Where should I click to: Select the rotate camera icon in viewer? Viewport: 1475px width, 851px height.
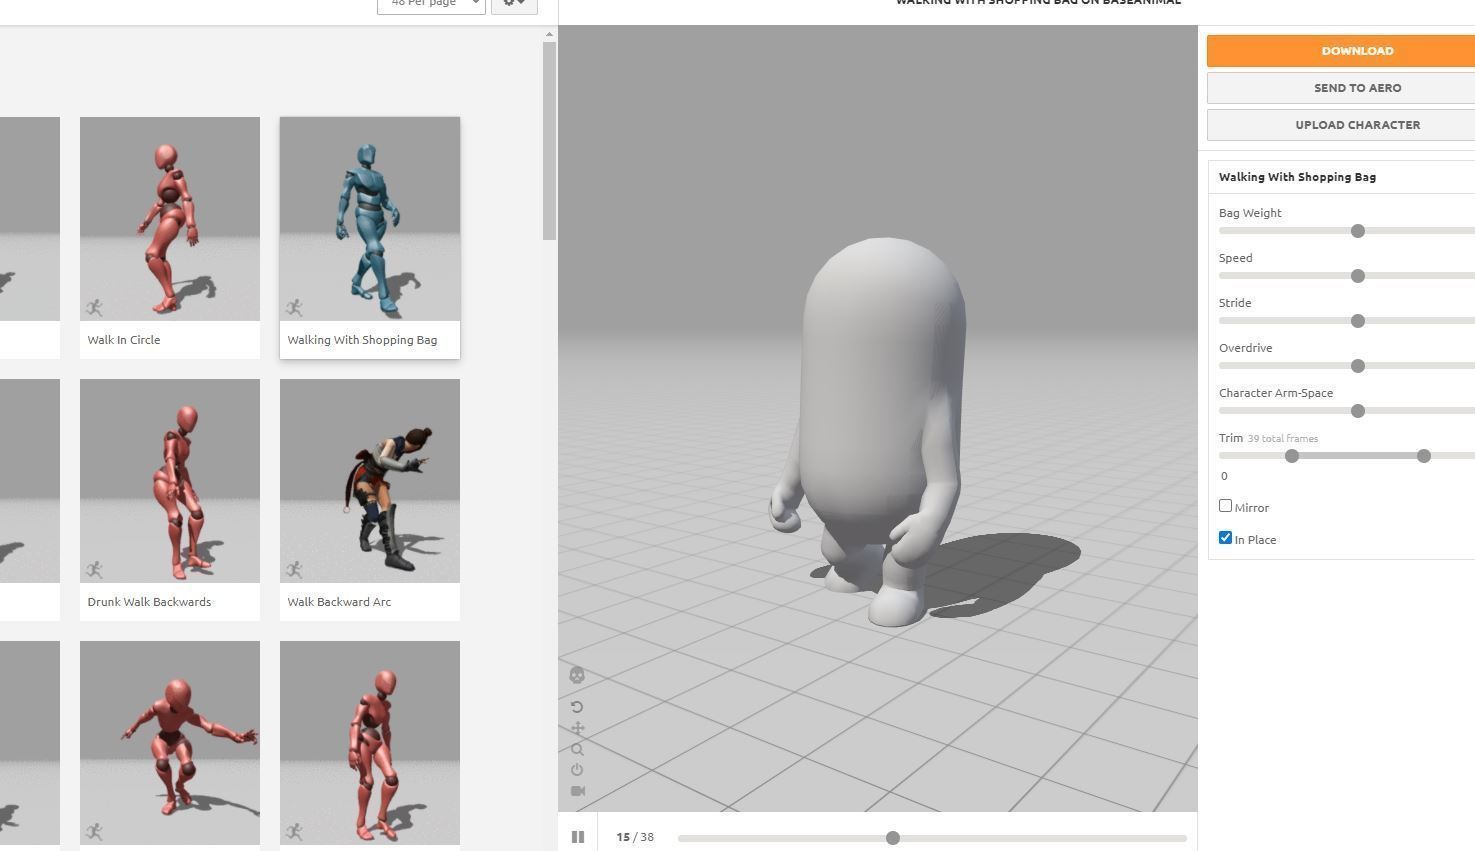(577, 707)
